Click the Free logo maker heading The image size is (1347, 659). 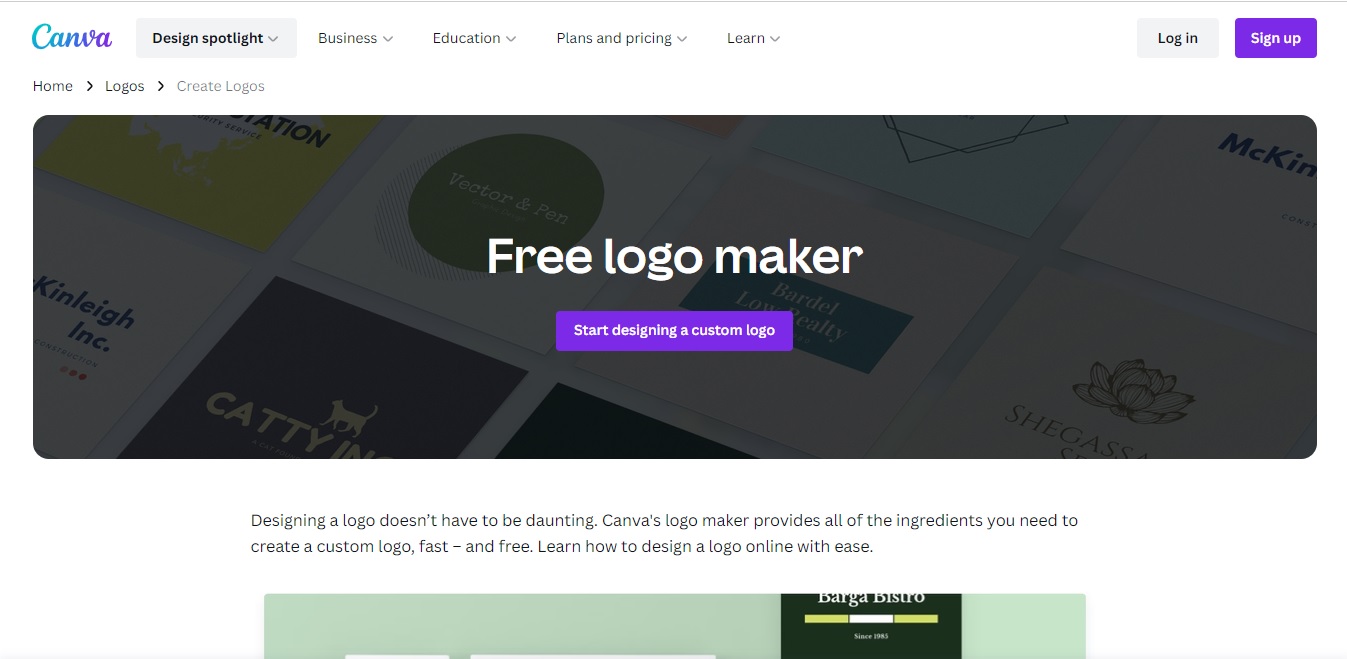[x=674, y=256]
